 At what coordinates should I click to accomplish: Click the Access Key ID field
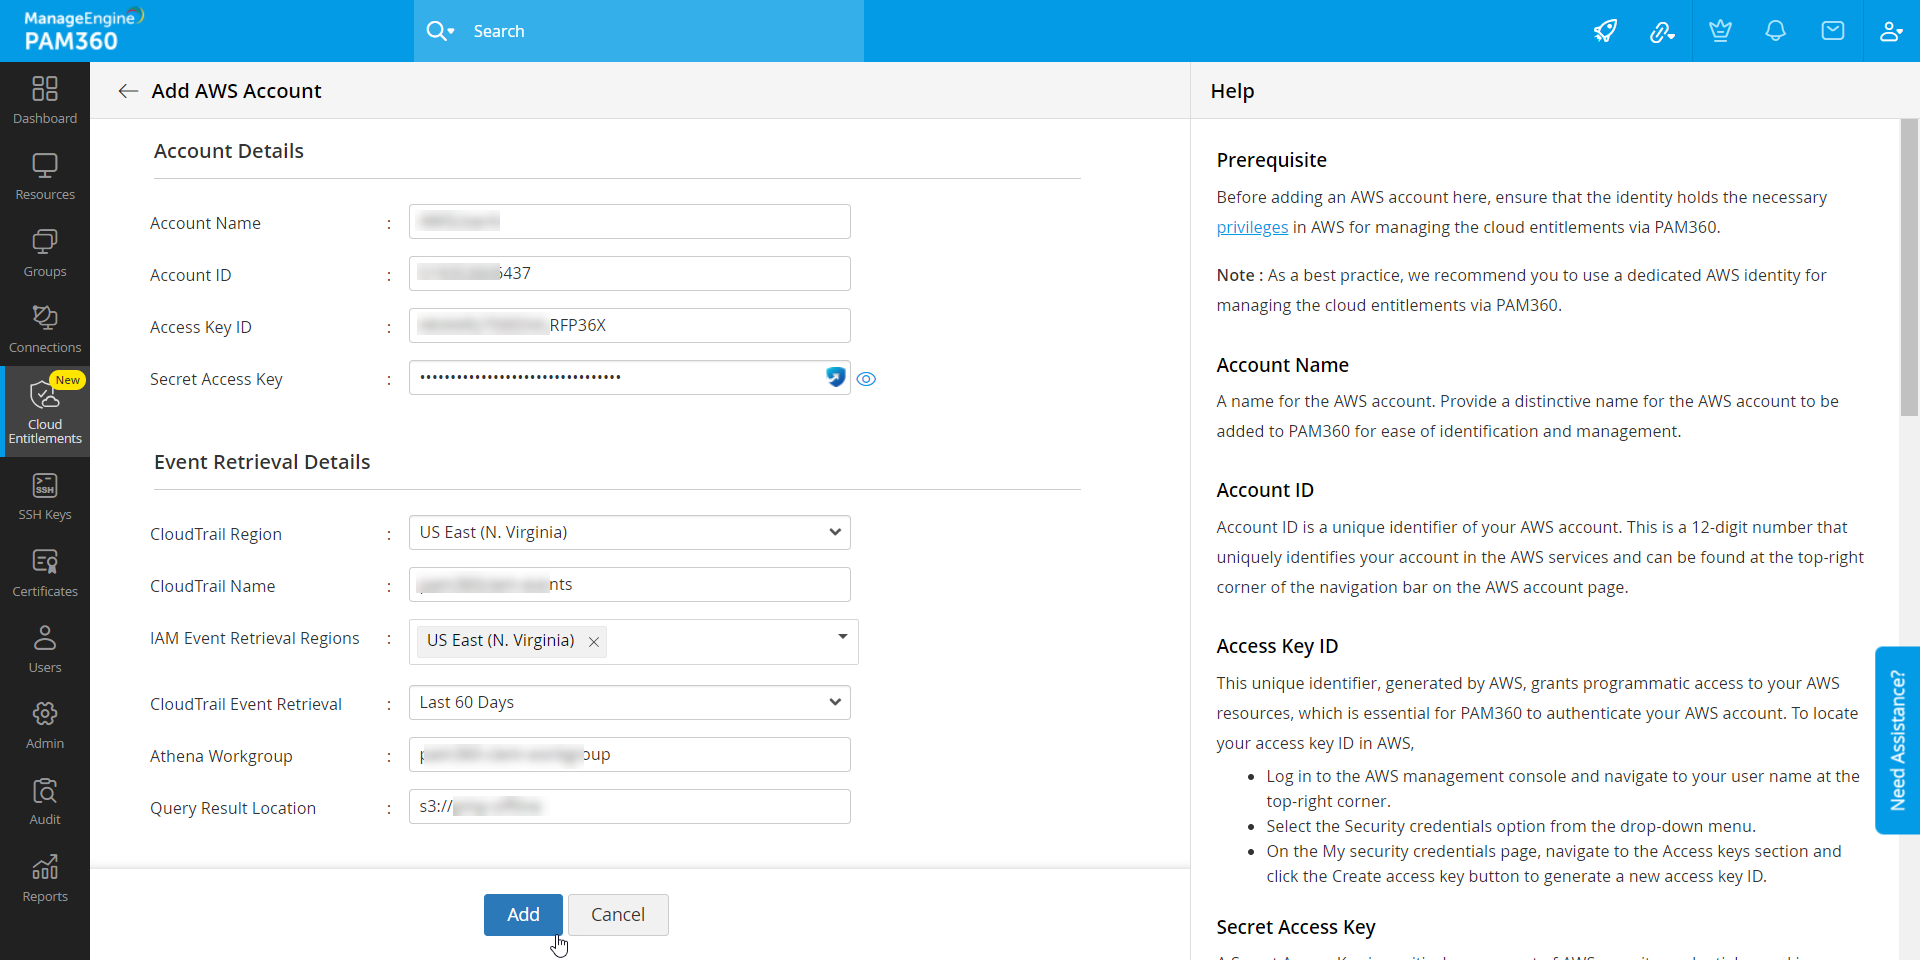point(630,326)
